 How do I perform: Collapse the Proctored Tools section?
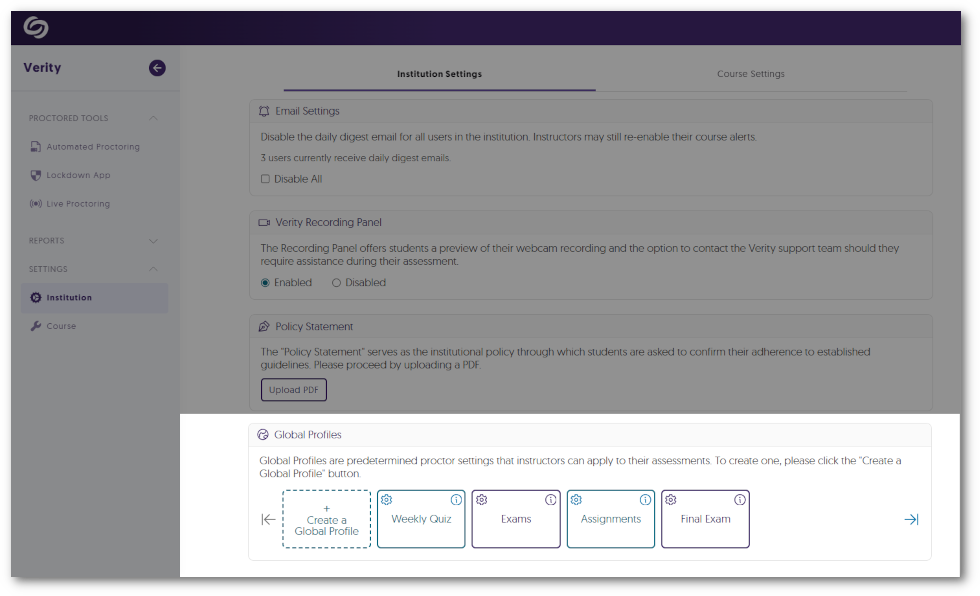[152, 117]
